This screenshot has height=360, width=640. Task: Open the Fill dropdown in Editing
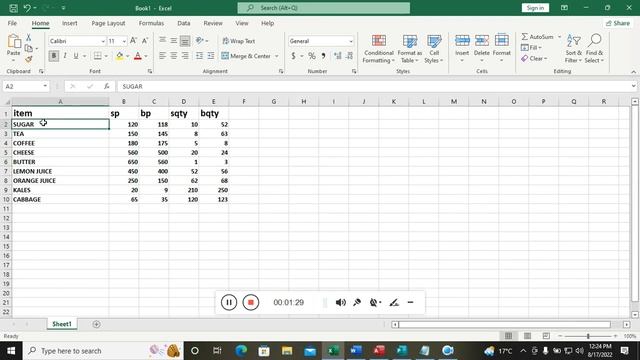coord(531,48)
